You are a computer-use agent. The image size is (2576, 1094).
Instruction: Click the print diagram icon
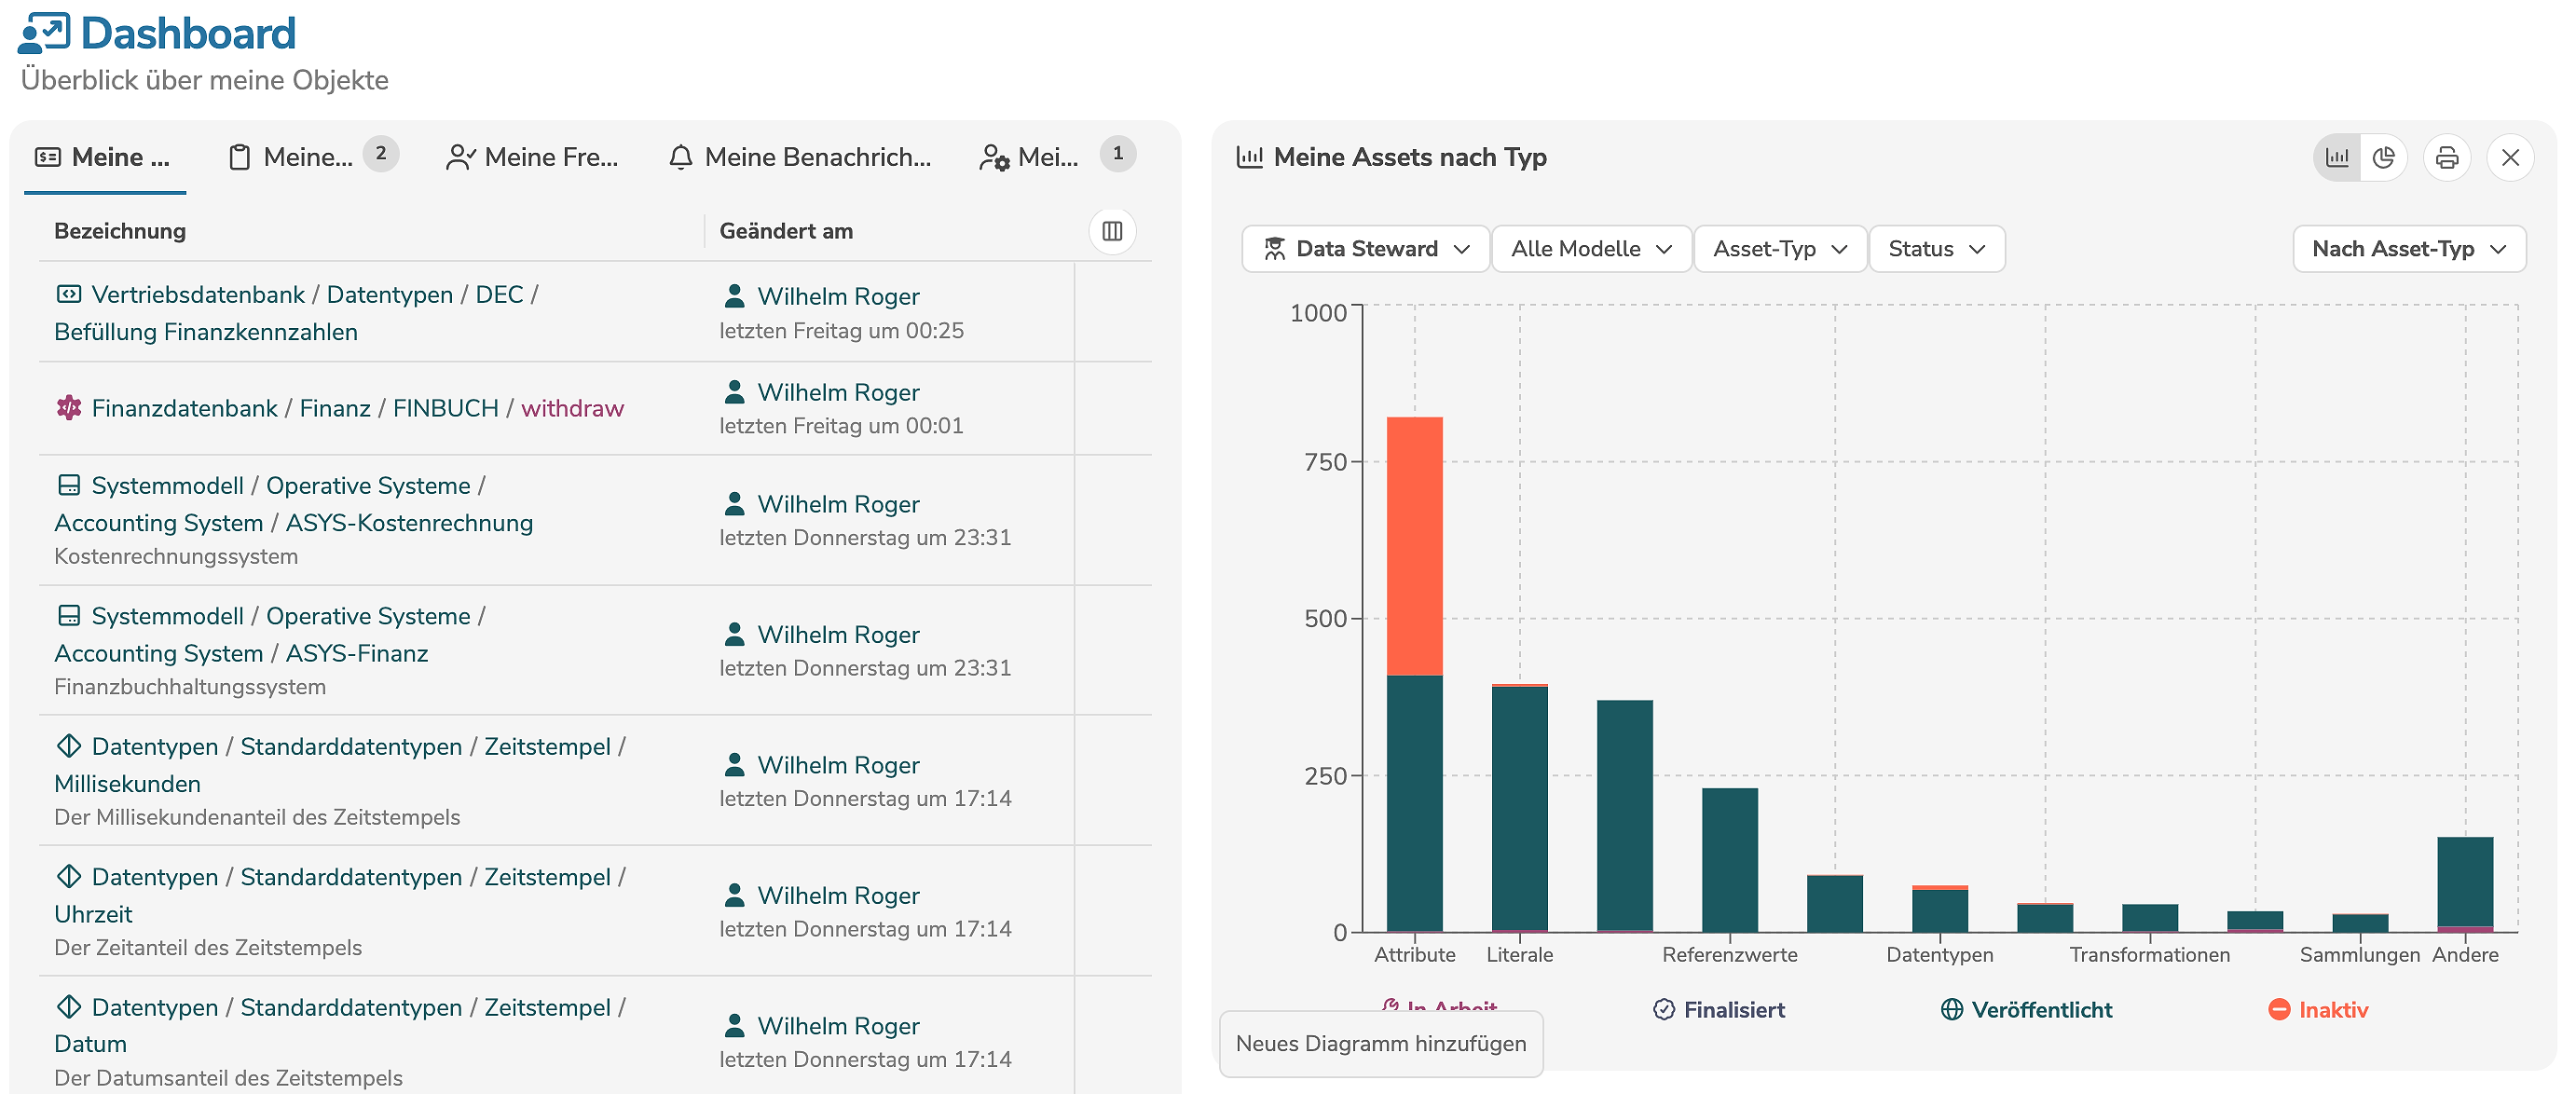[x=2447, y=157]
